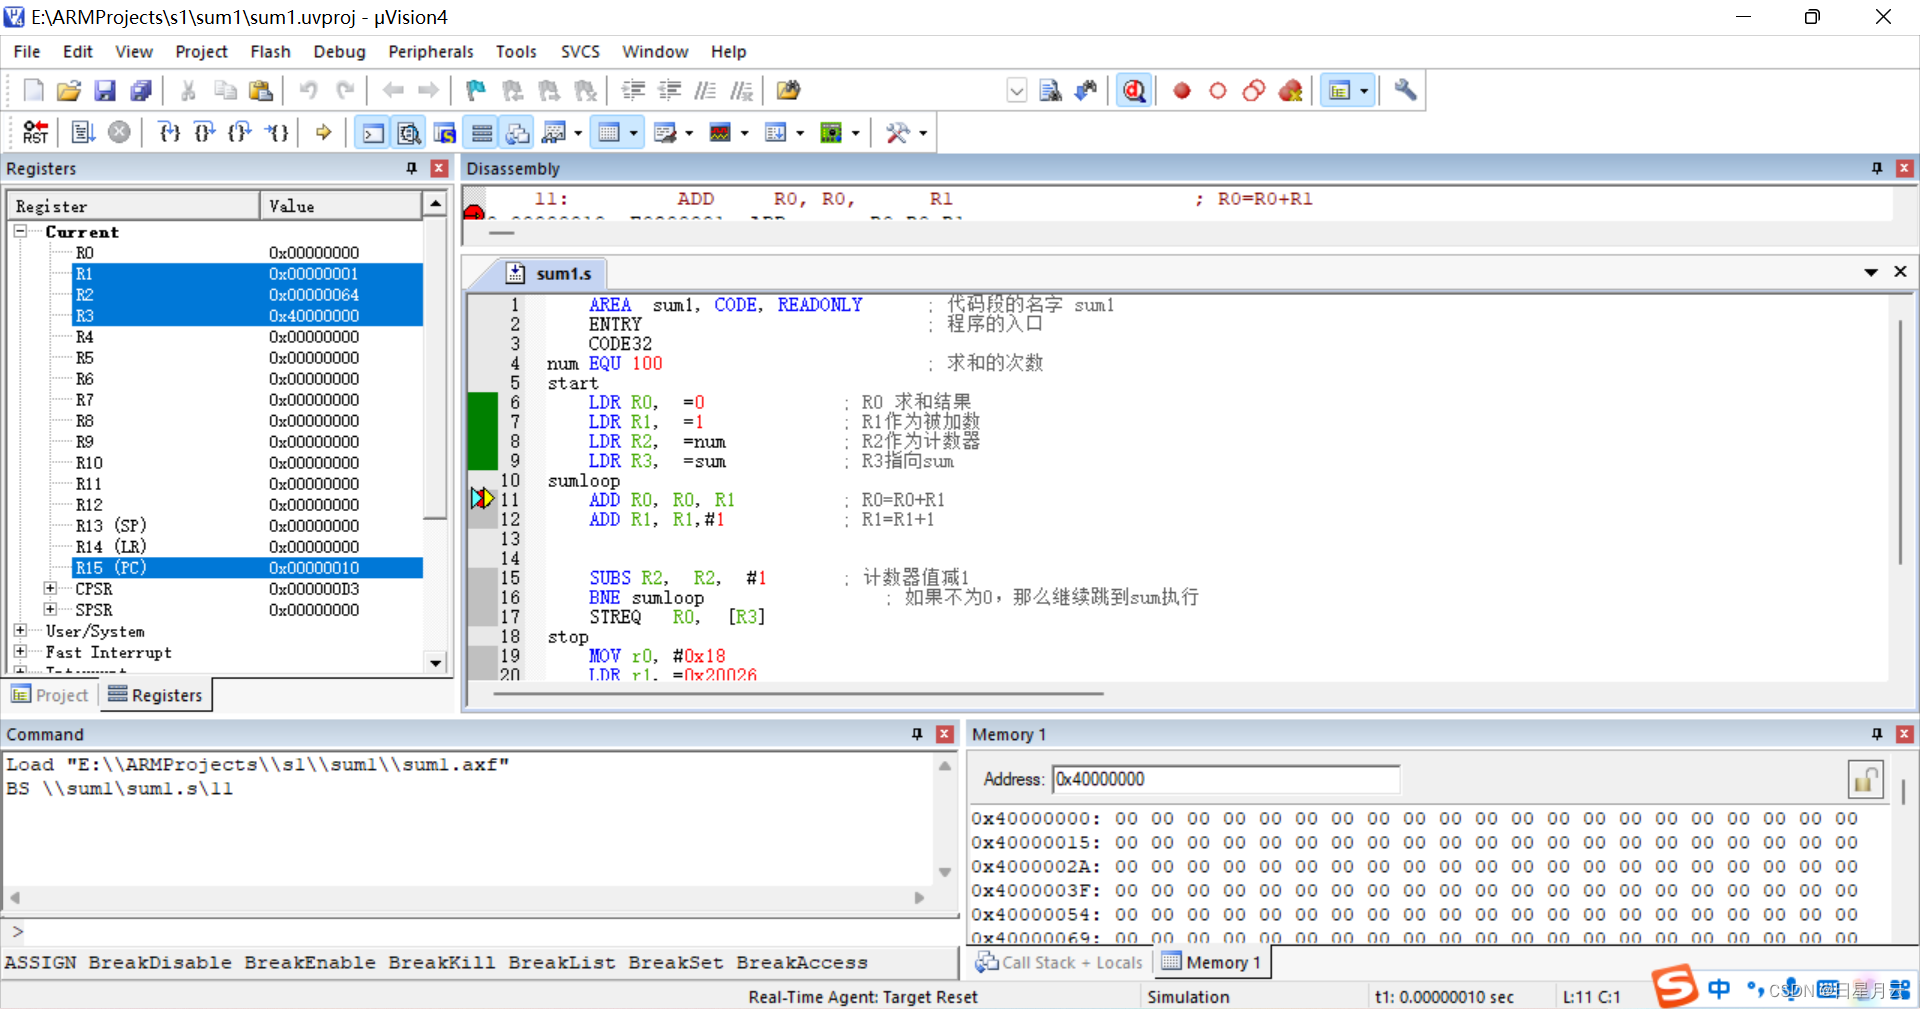This screenshot has width=1920, height=1009.
Task: Click the Memory 1 Address input field
Action: (1225, 779)
